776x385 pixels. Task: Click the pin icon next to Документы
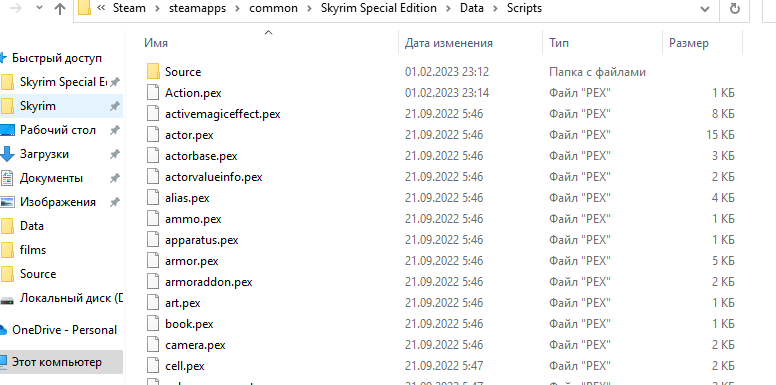(x=115, y=178)
